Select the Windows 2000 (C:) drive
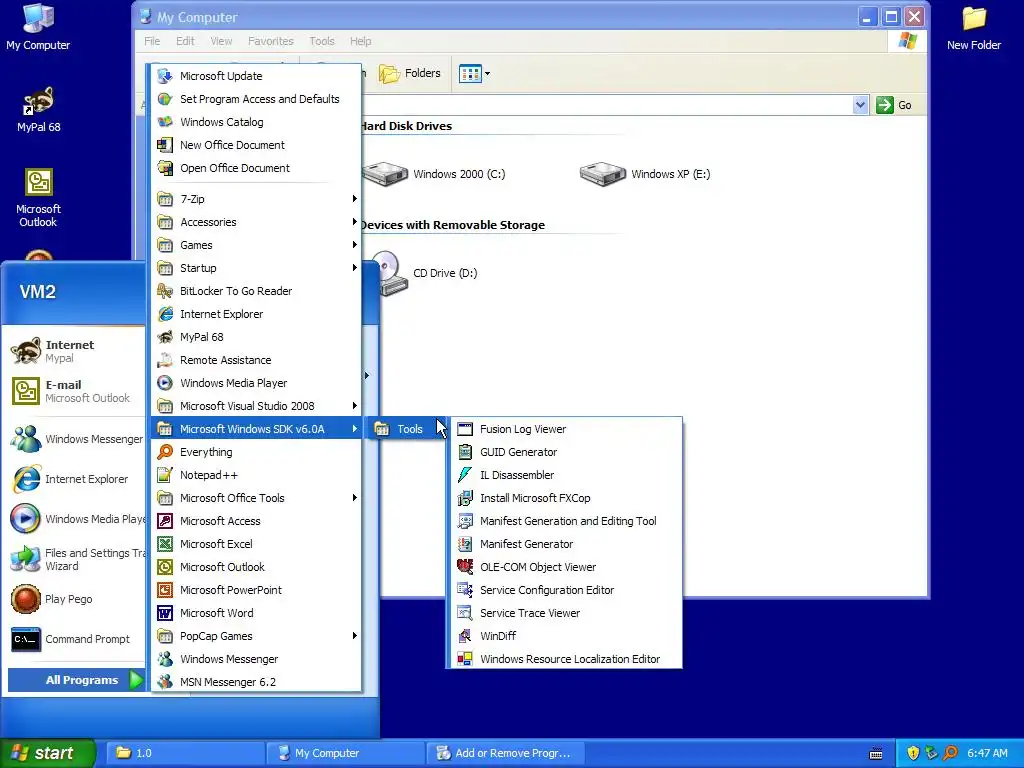The image size is (1024, 768). pyautogui.click(x=434, y=174)
